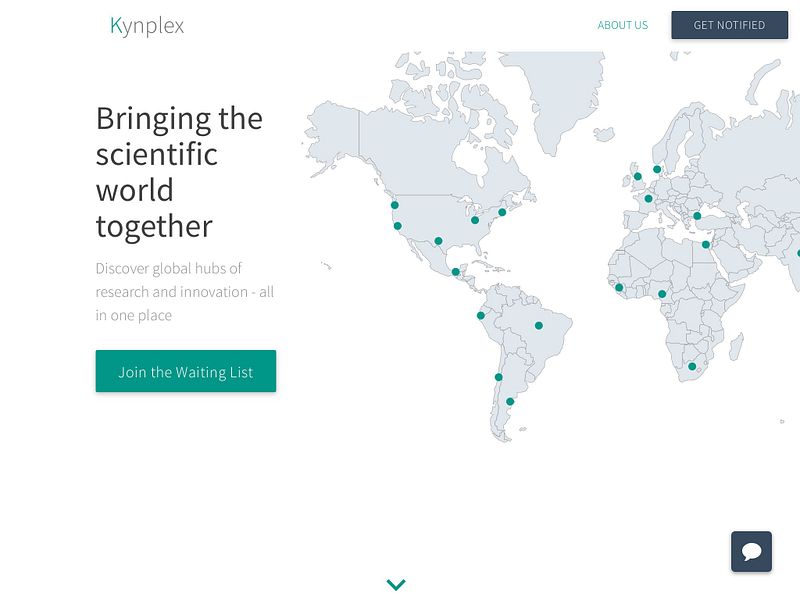
Task: Click the map marker on Scandinavia
Action: (657, 169)
